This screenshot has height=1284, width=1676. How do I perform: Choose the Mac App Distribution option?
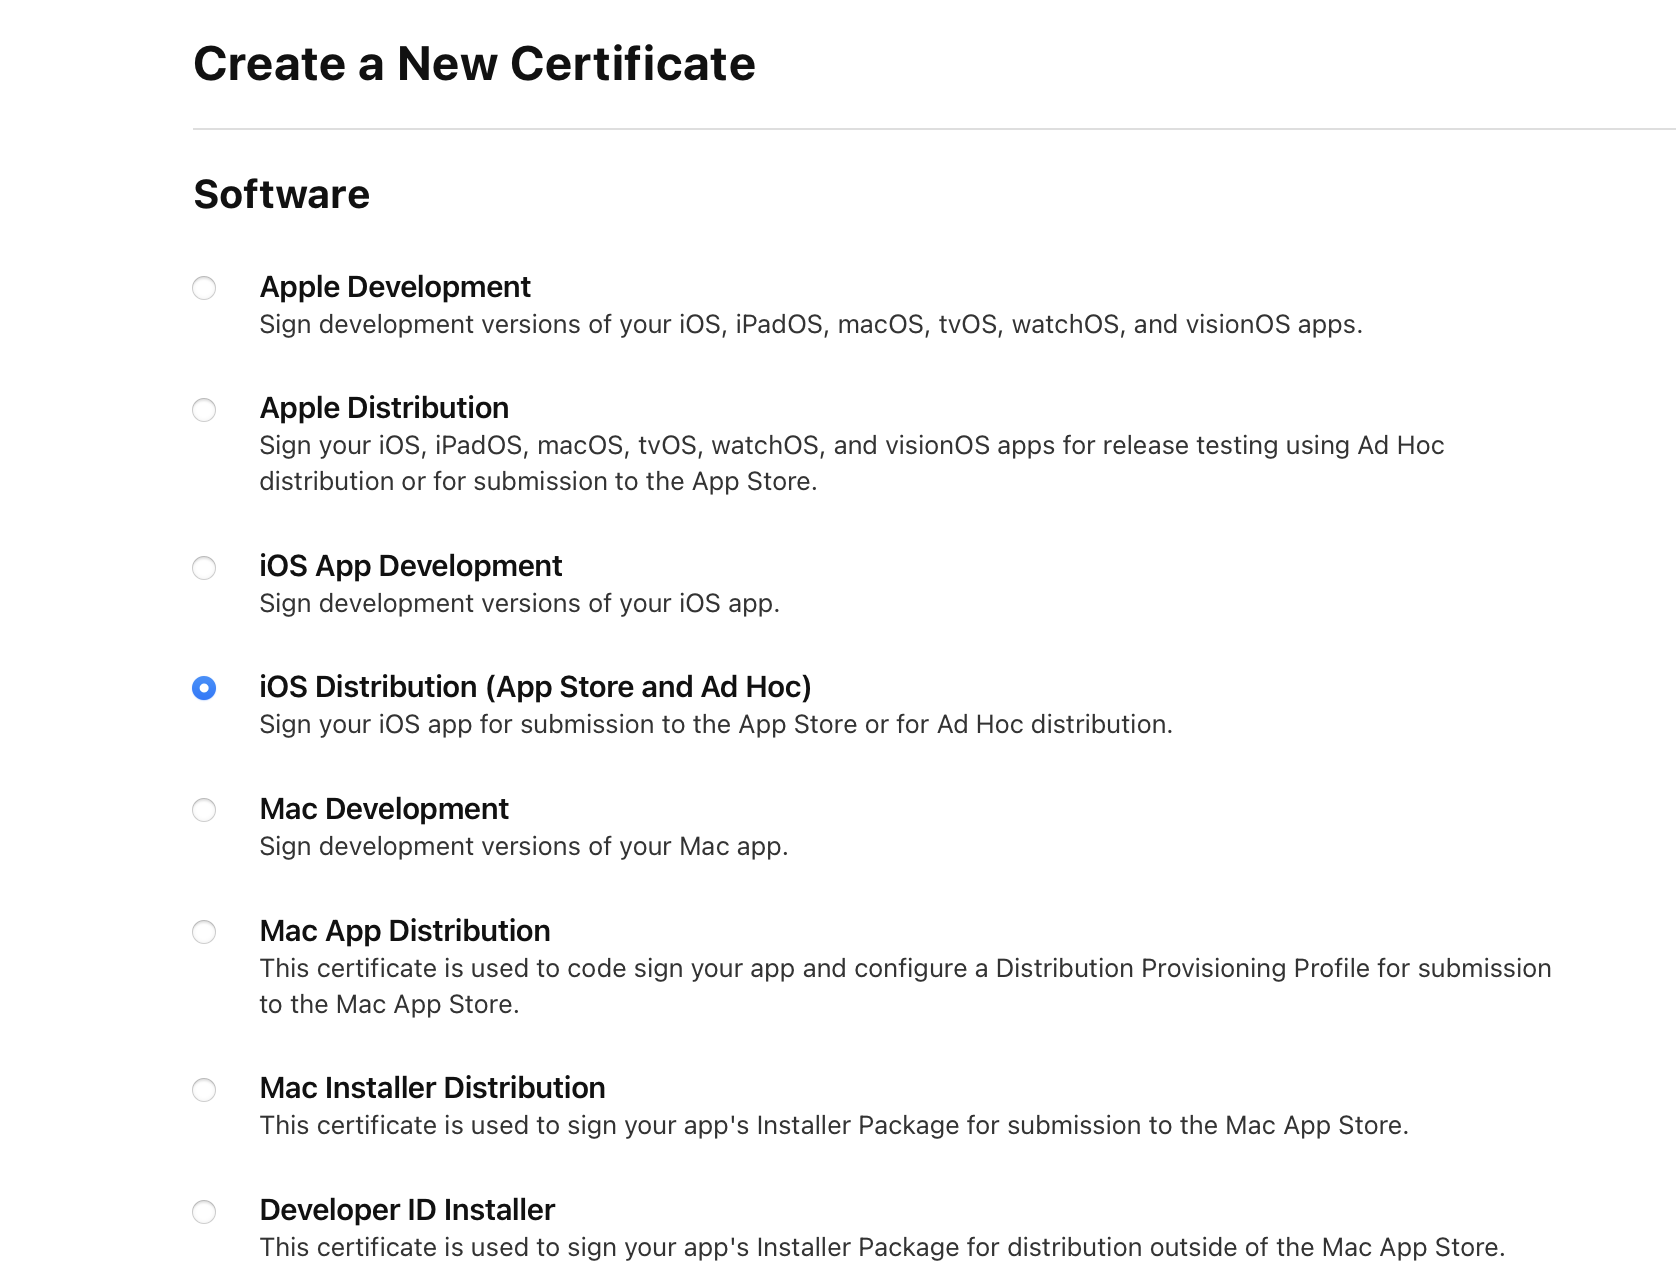pyautogui.click(x=205, y=933)
